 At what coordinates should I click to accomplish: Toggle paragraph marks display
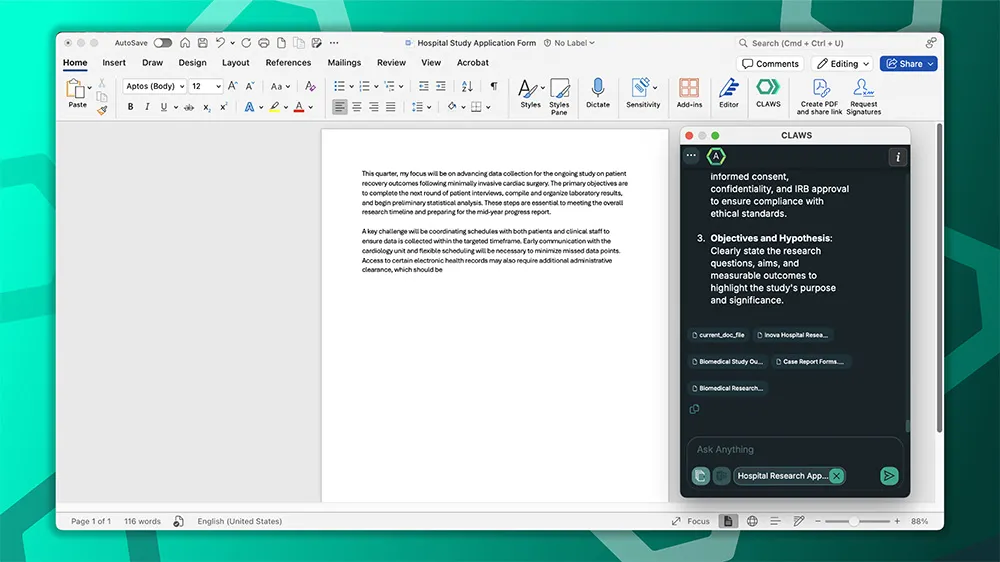click(494, 86)
